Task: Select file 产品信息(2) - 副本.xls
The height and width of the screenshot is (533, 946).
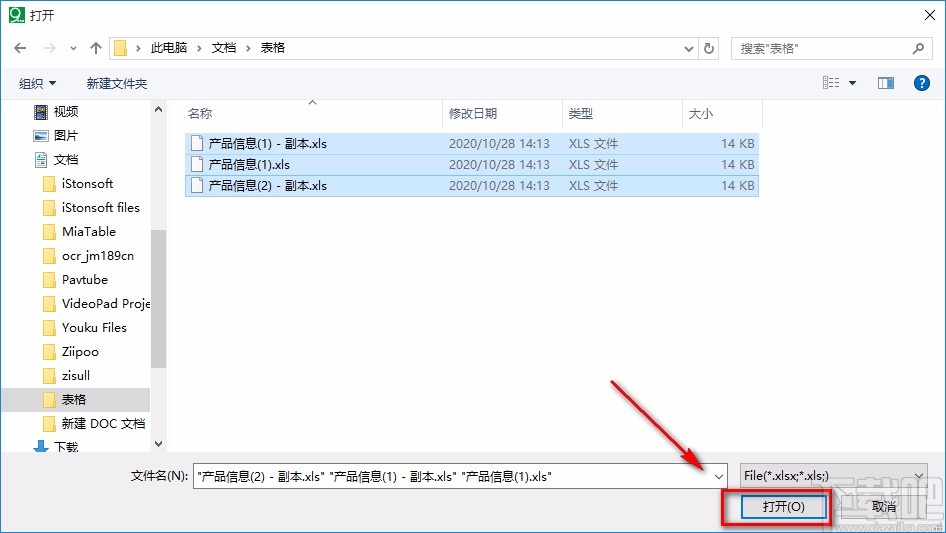Action: [471, 186]
